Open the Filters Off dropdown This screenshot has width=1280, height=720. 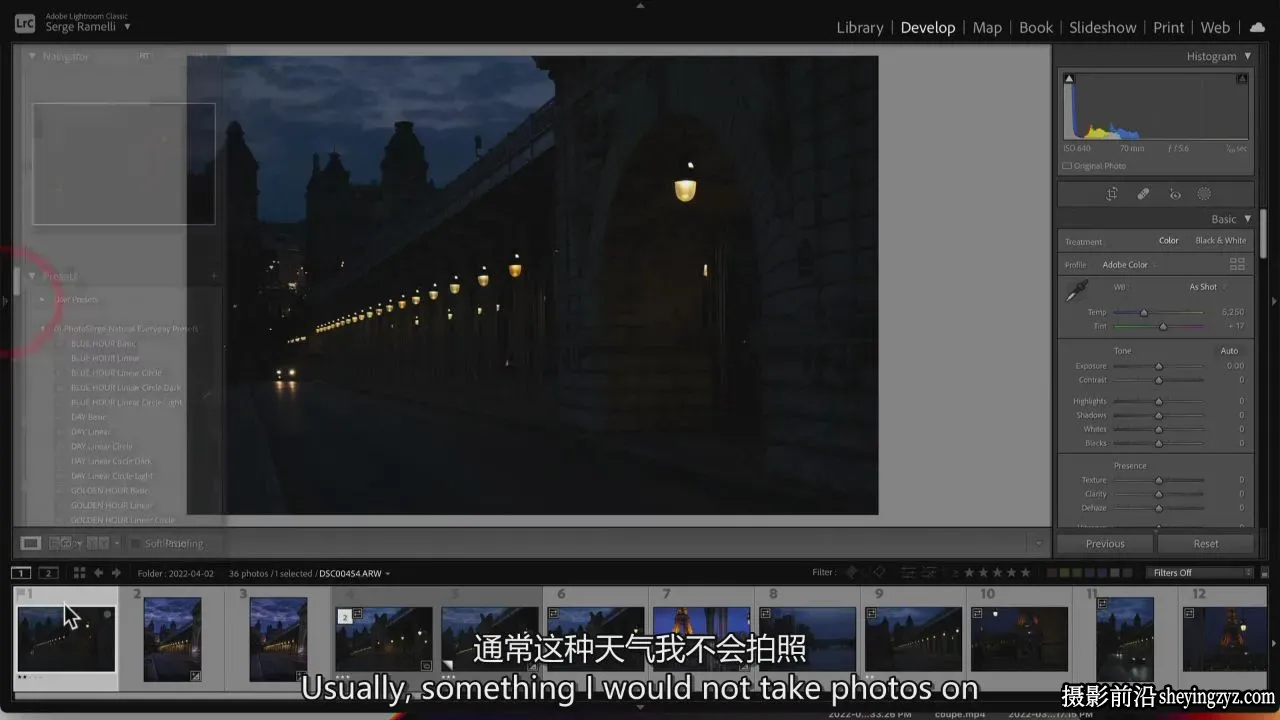pos(1199,573)
